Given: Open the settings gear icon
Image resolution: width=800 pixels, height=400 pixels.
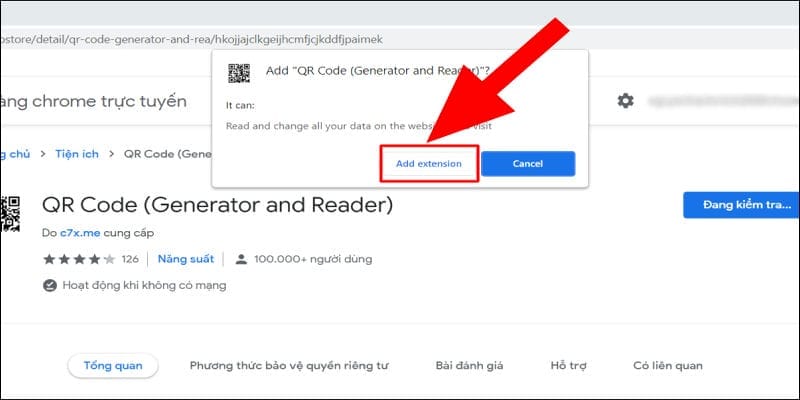Looking at the screenshot, I should [x=625, y=101].
